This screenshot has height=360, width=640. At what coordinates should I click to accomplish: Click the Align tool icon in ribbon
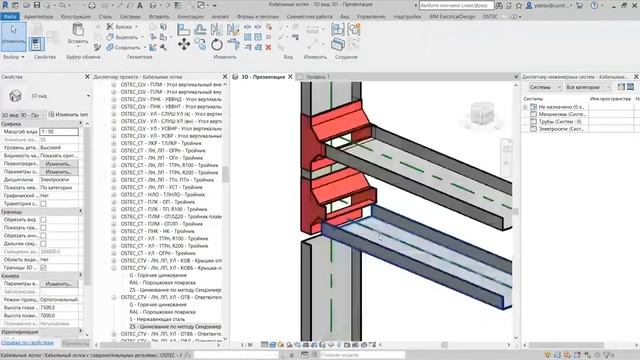(184, 29)
